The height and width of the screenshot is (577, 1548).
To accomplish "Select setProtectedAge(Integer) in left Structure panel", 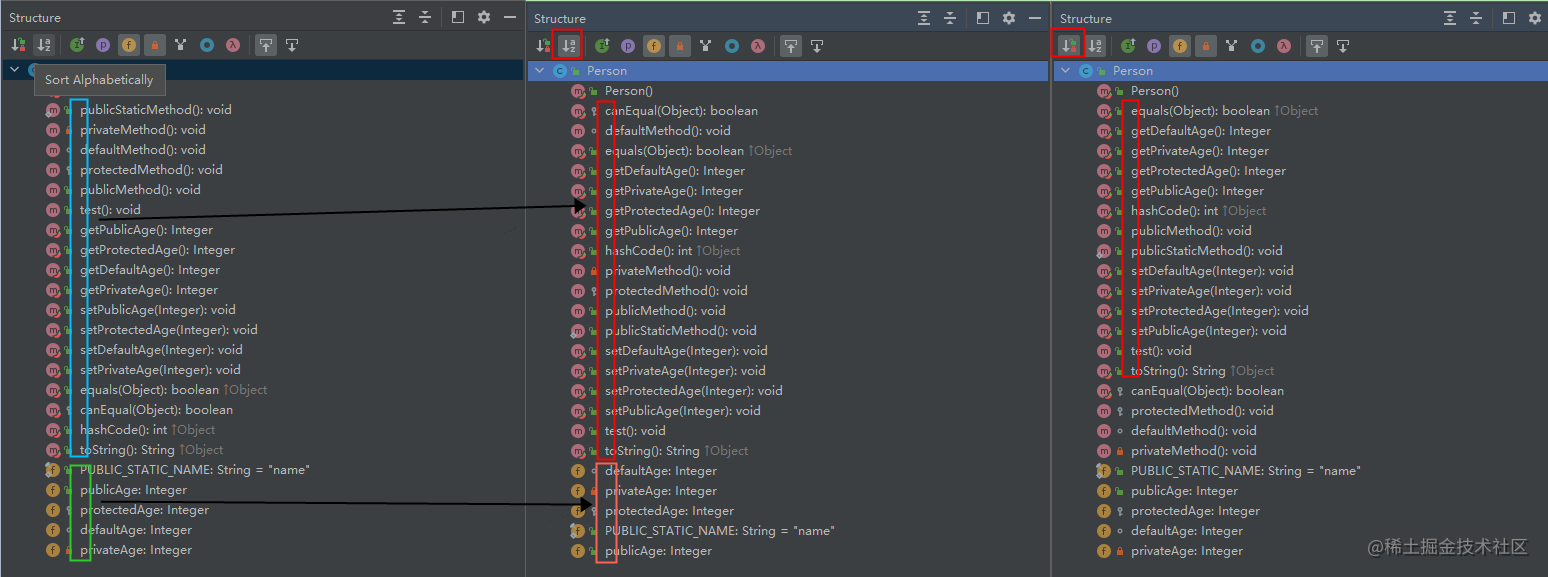I will click(169, 330).
